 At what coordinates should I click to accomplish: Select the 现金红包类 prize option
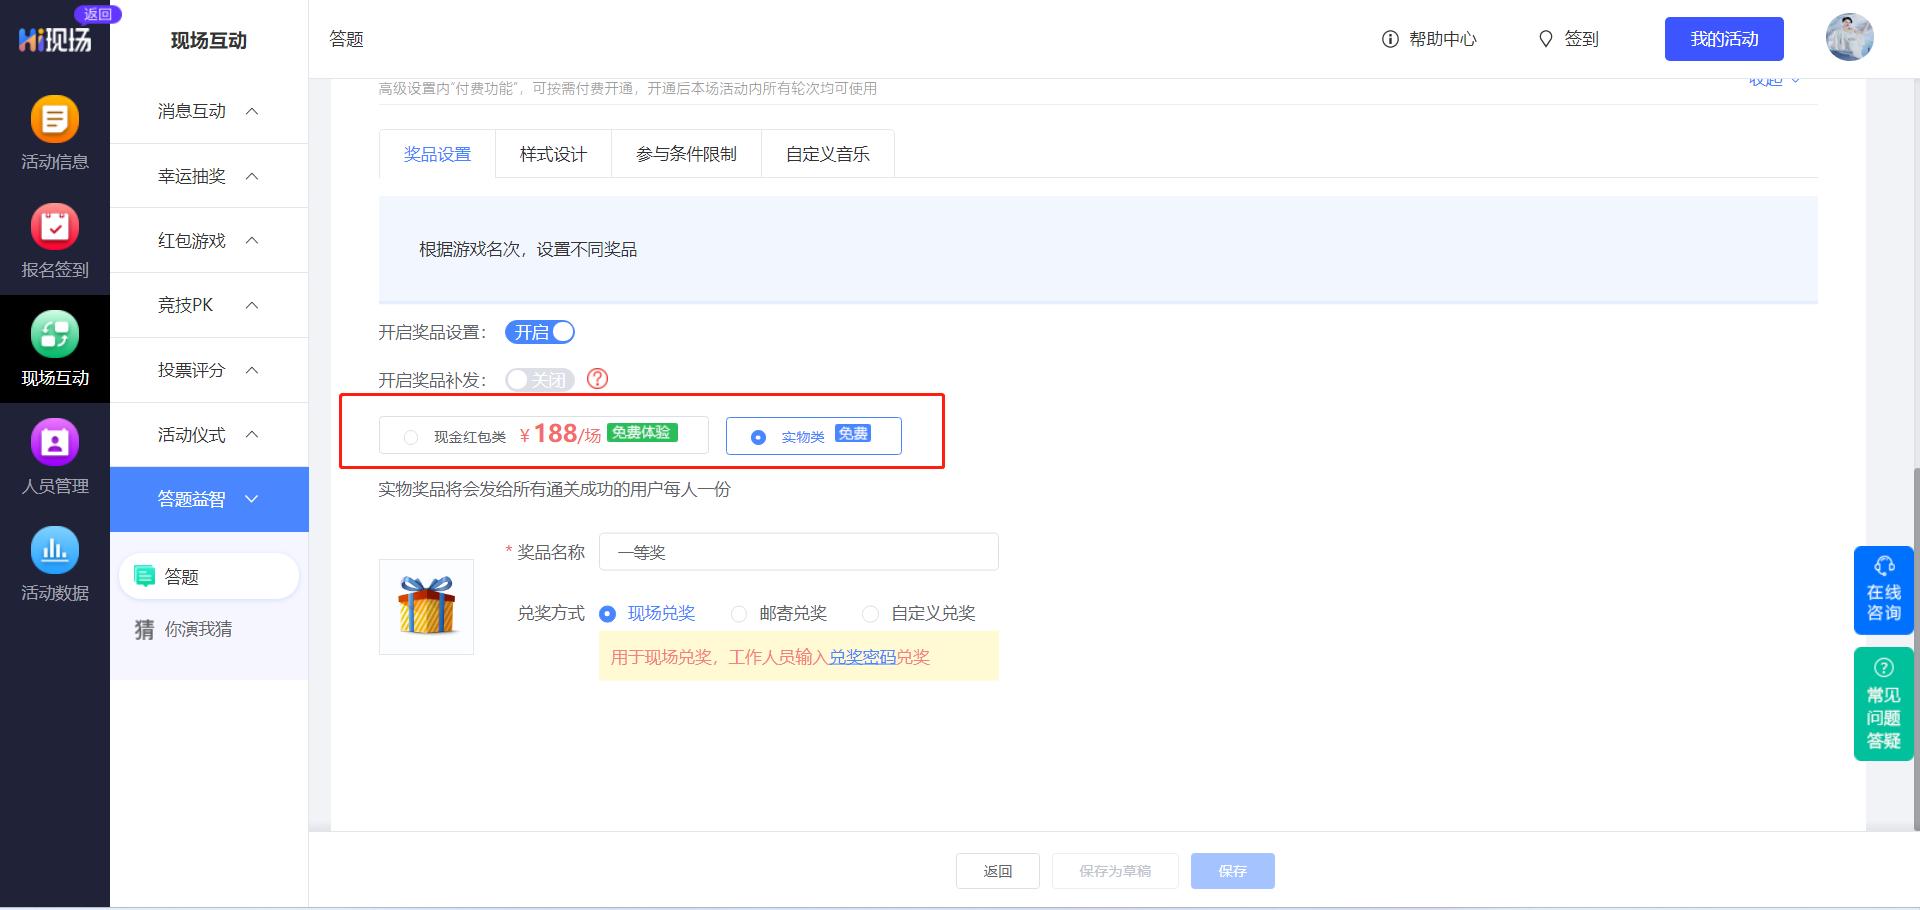tap(410, 436)
